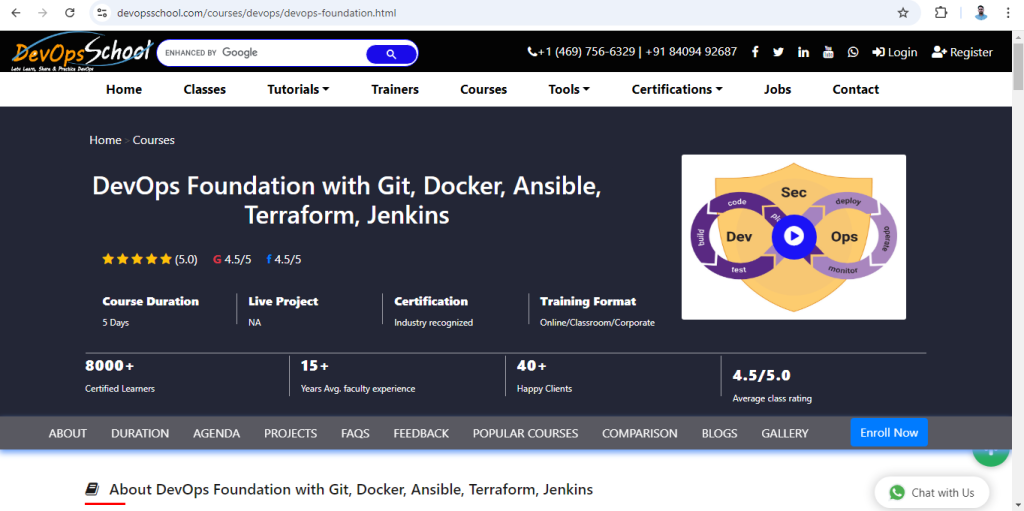Viewport: 1024px width, 511px height.
Task: Jump to PROJECTS section tab
Action: click(x=291, y=433)
